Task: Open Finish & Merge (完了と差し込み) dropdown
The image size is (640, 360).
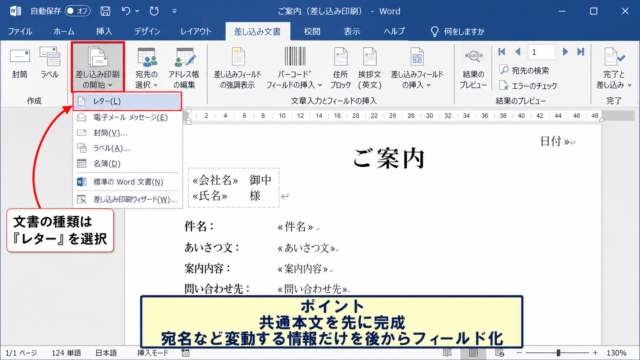Action: tap(613, 68)
